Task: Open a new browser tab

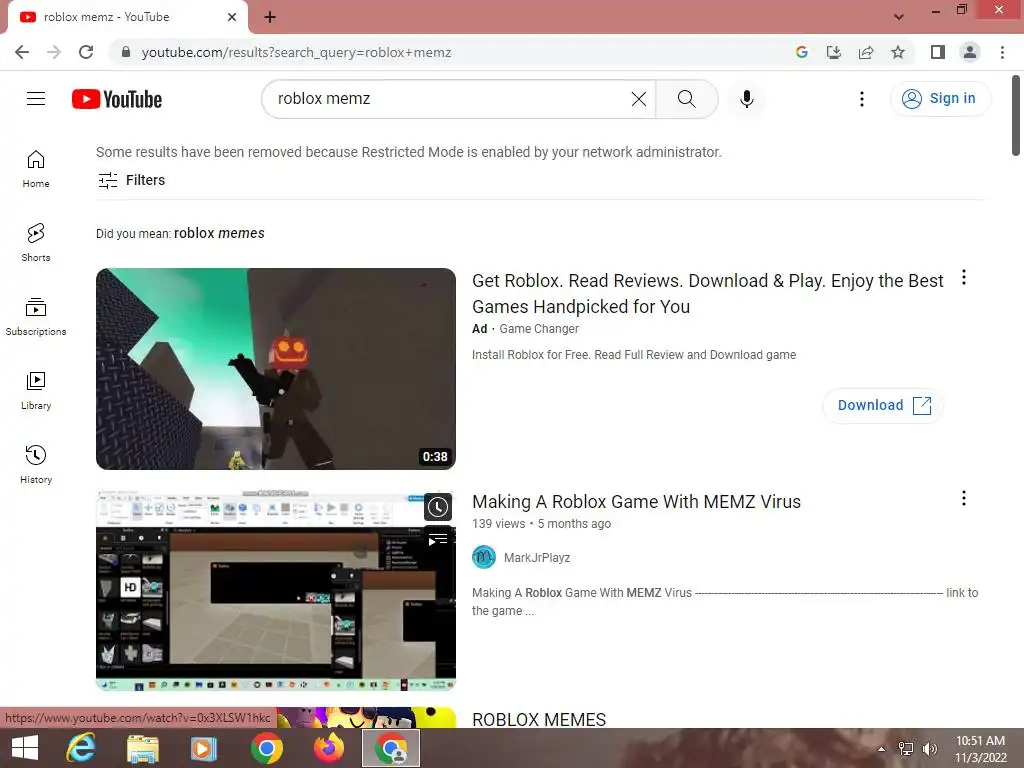Action: 270,17
